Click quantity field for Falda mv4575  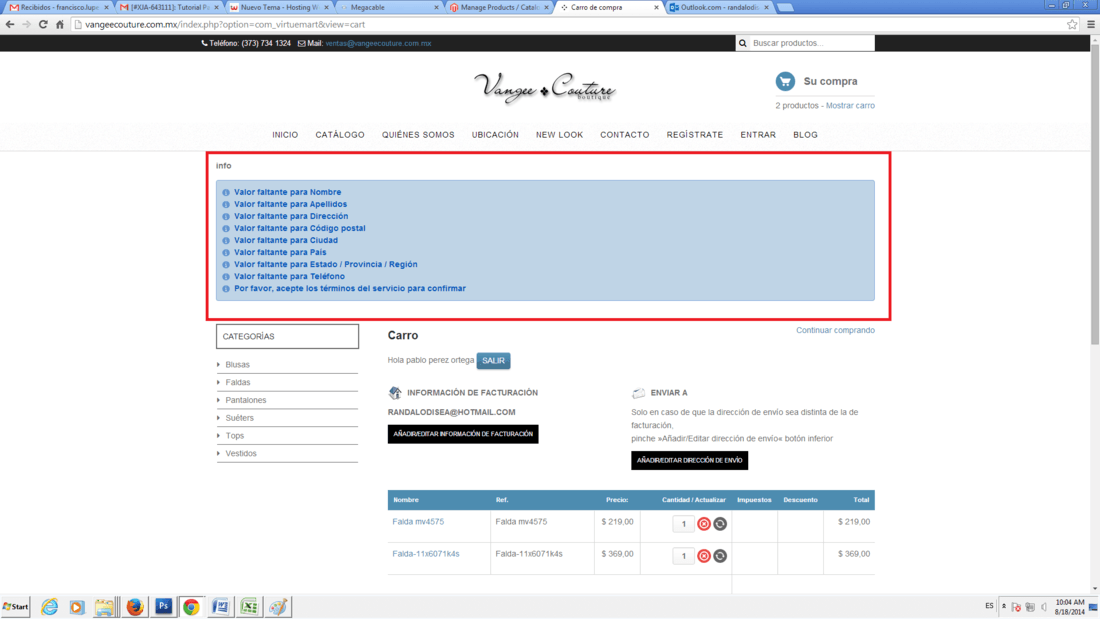683,524
